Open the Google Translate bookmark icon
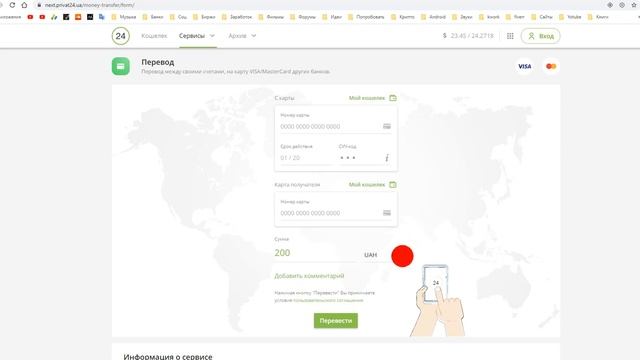This screenshot has height=360, width=640. [x=102, y=17]
